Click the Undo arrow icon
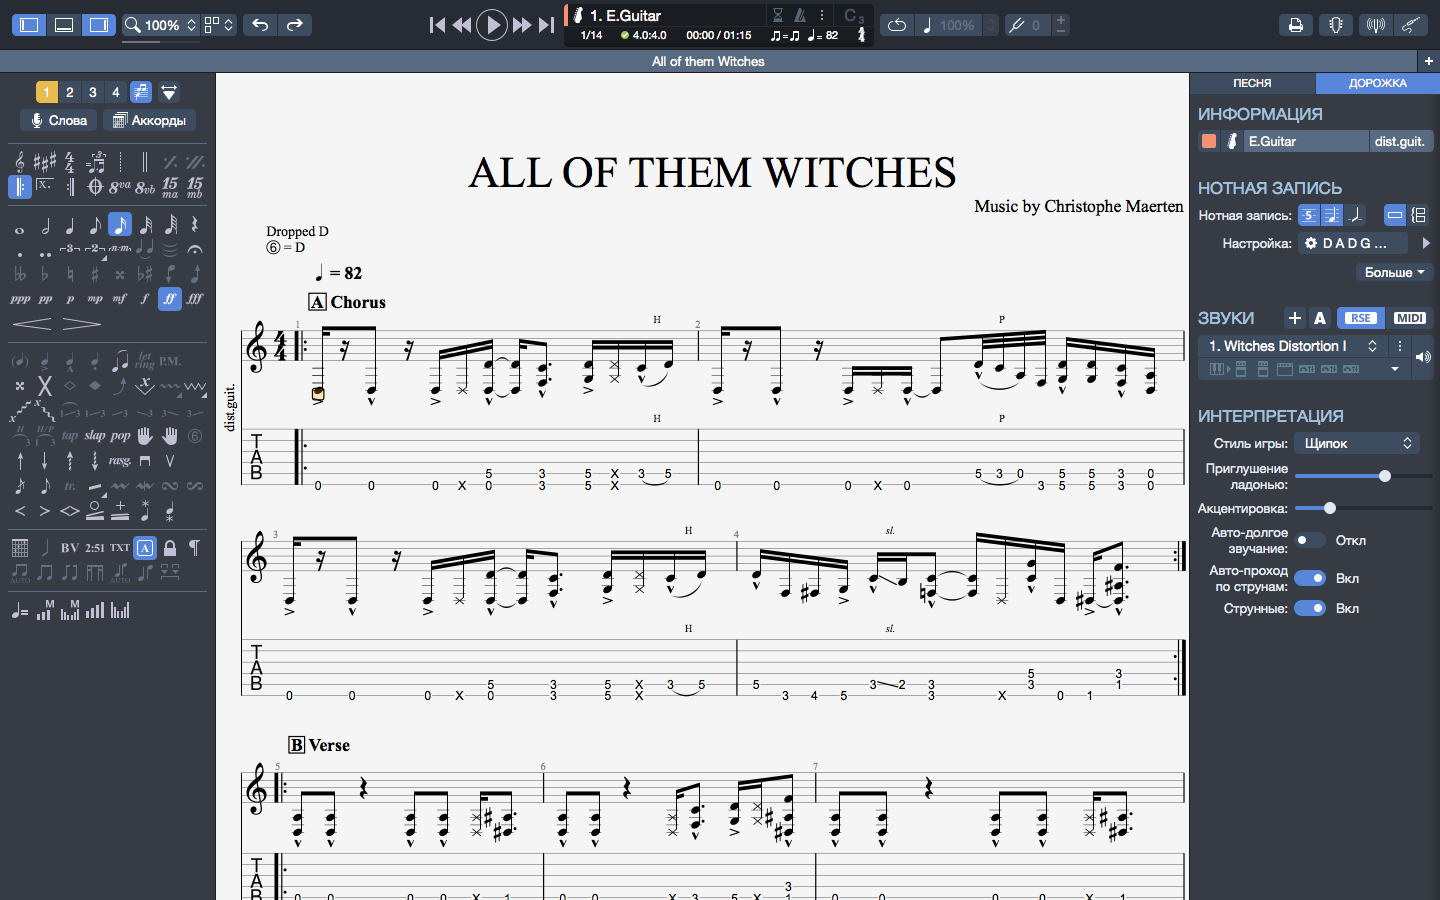 click(260, 25)
